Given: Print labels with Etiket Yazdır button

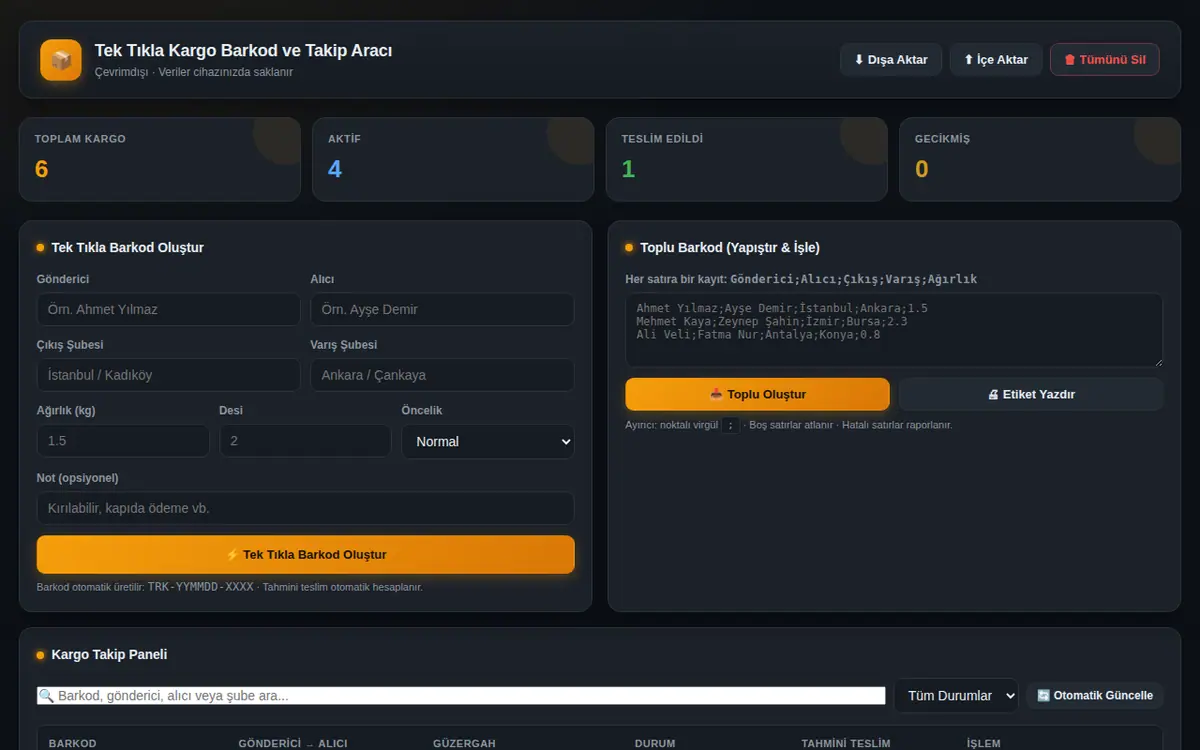Looking at the screenshot, I should coord(1031,394).
